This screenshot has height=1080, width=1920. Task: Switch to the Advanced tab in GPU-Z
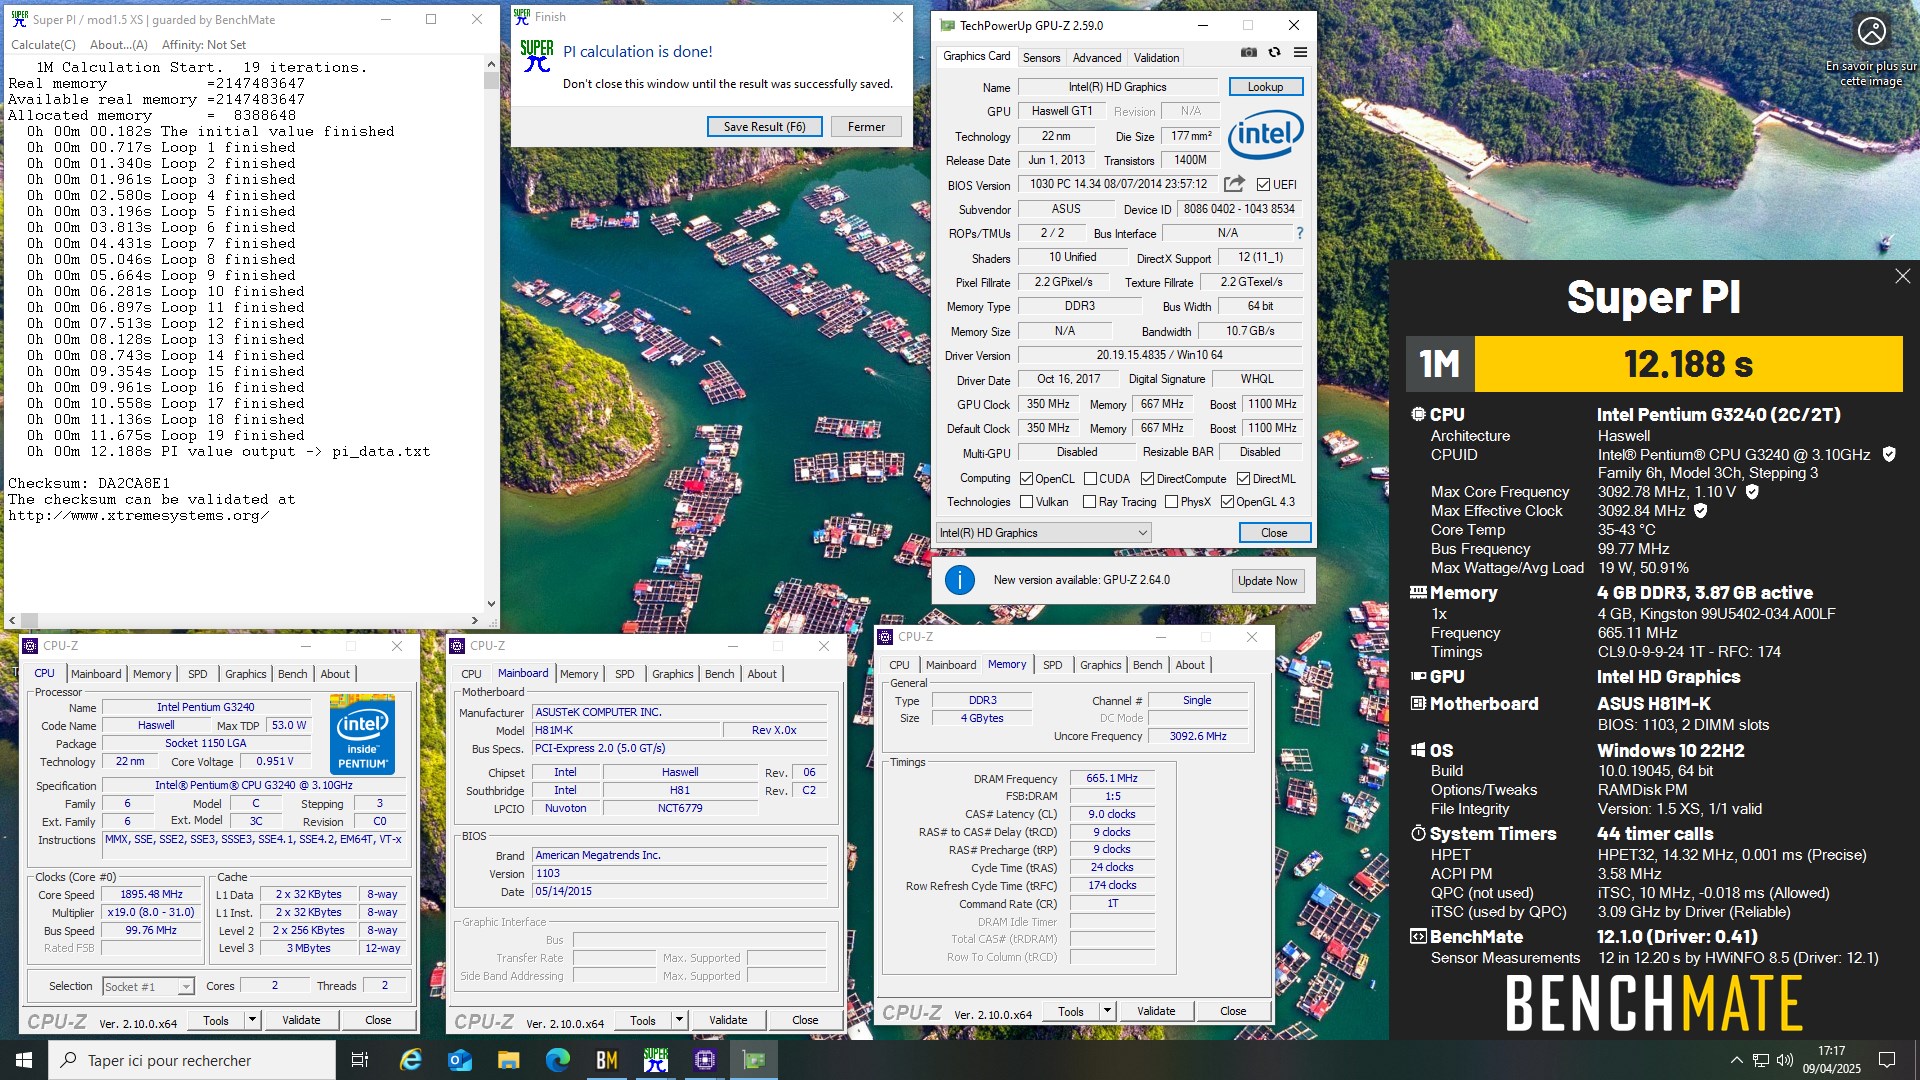(1097, 58)
